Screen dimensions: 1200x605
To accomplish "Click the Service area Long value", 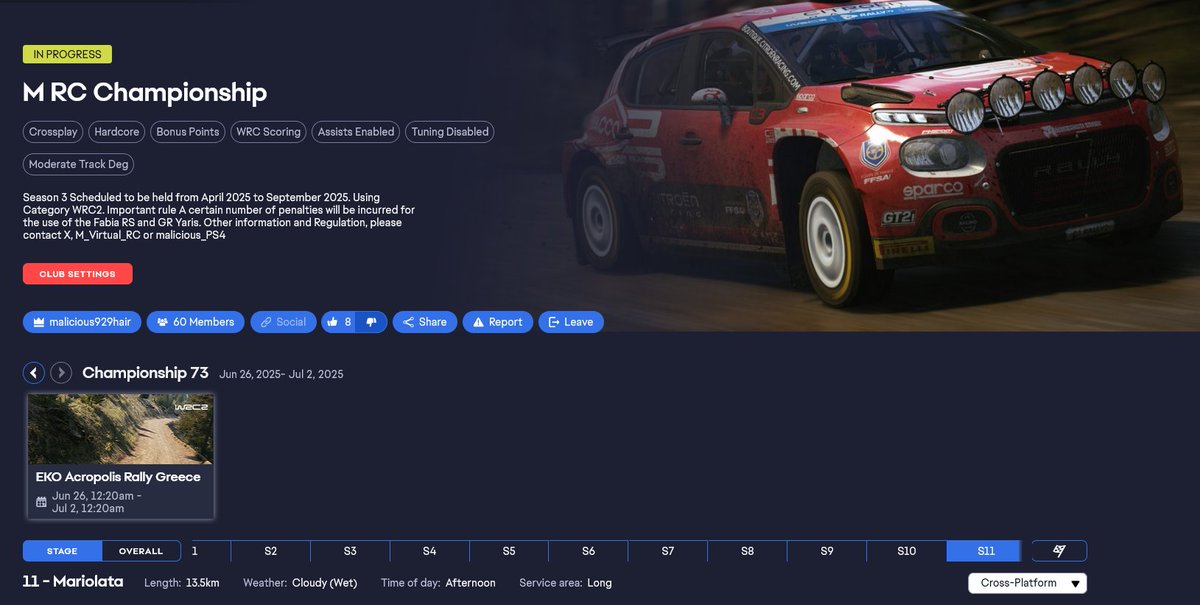I will pyautogui.click(x=600, y=582).
